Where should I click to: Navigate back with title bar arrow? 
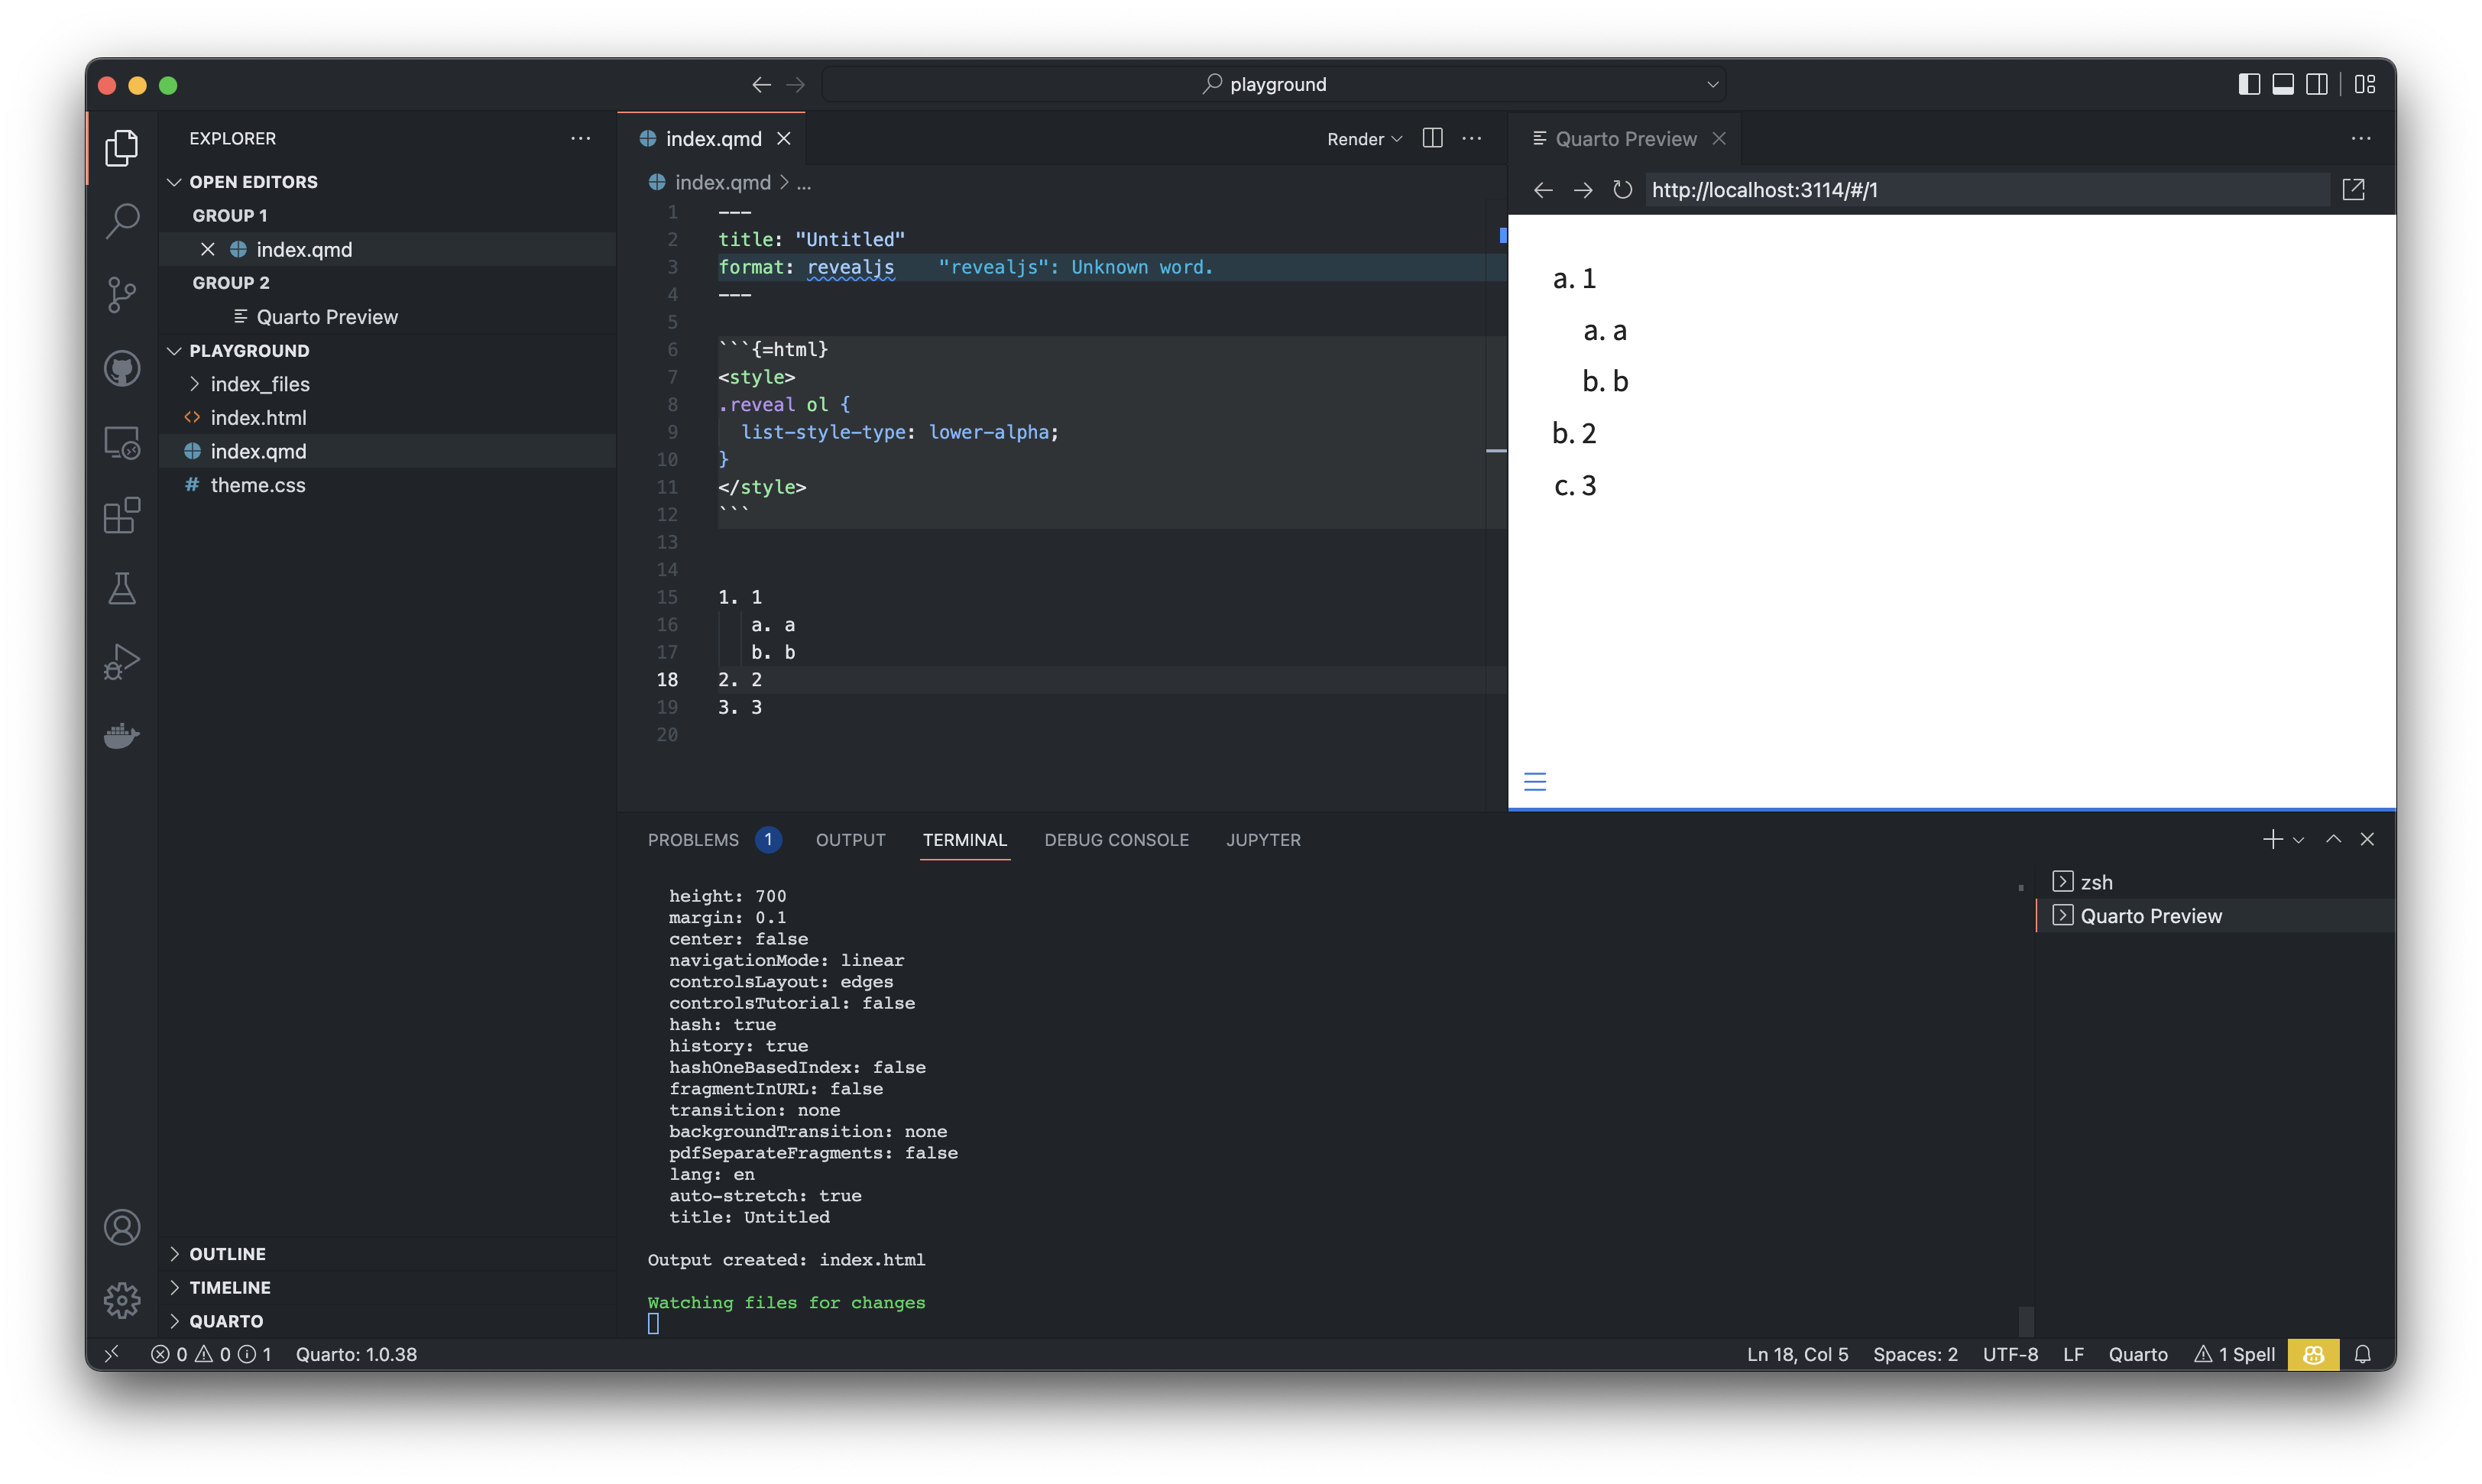(x=761, y=84)
